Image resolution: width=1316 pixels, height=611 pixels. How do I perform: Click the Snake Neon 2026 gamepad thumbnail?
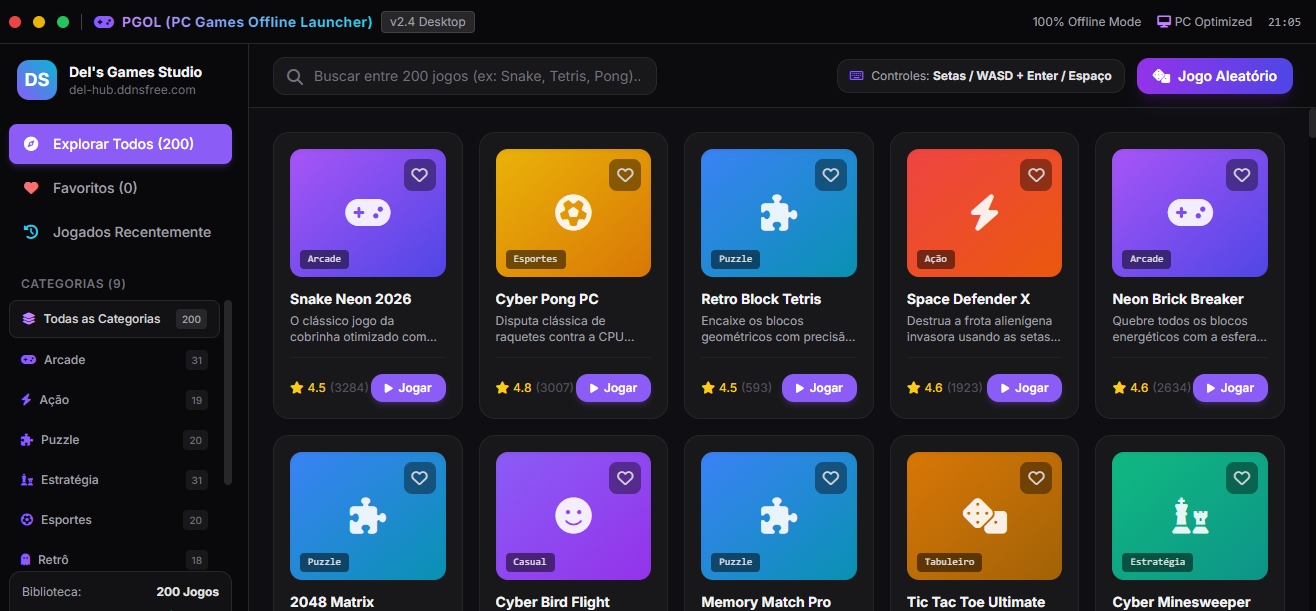click(368, 212)
